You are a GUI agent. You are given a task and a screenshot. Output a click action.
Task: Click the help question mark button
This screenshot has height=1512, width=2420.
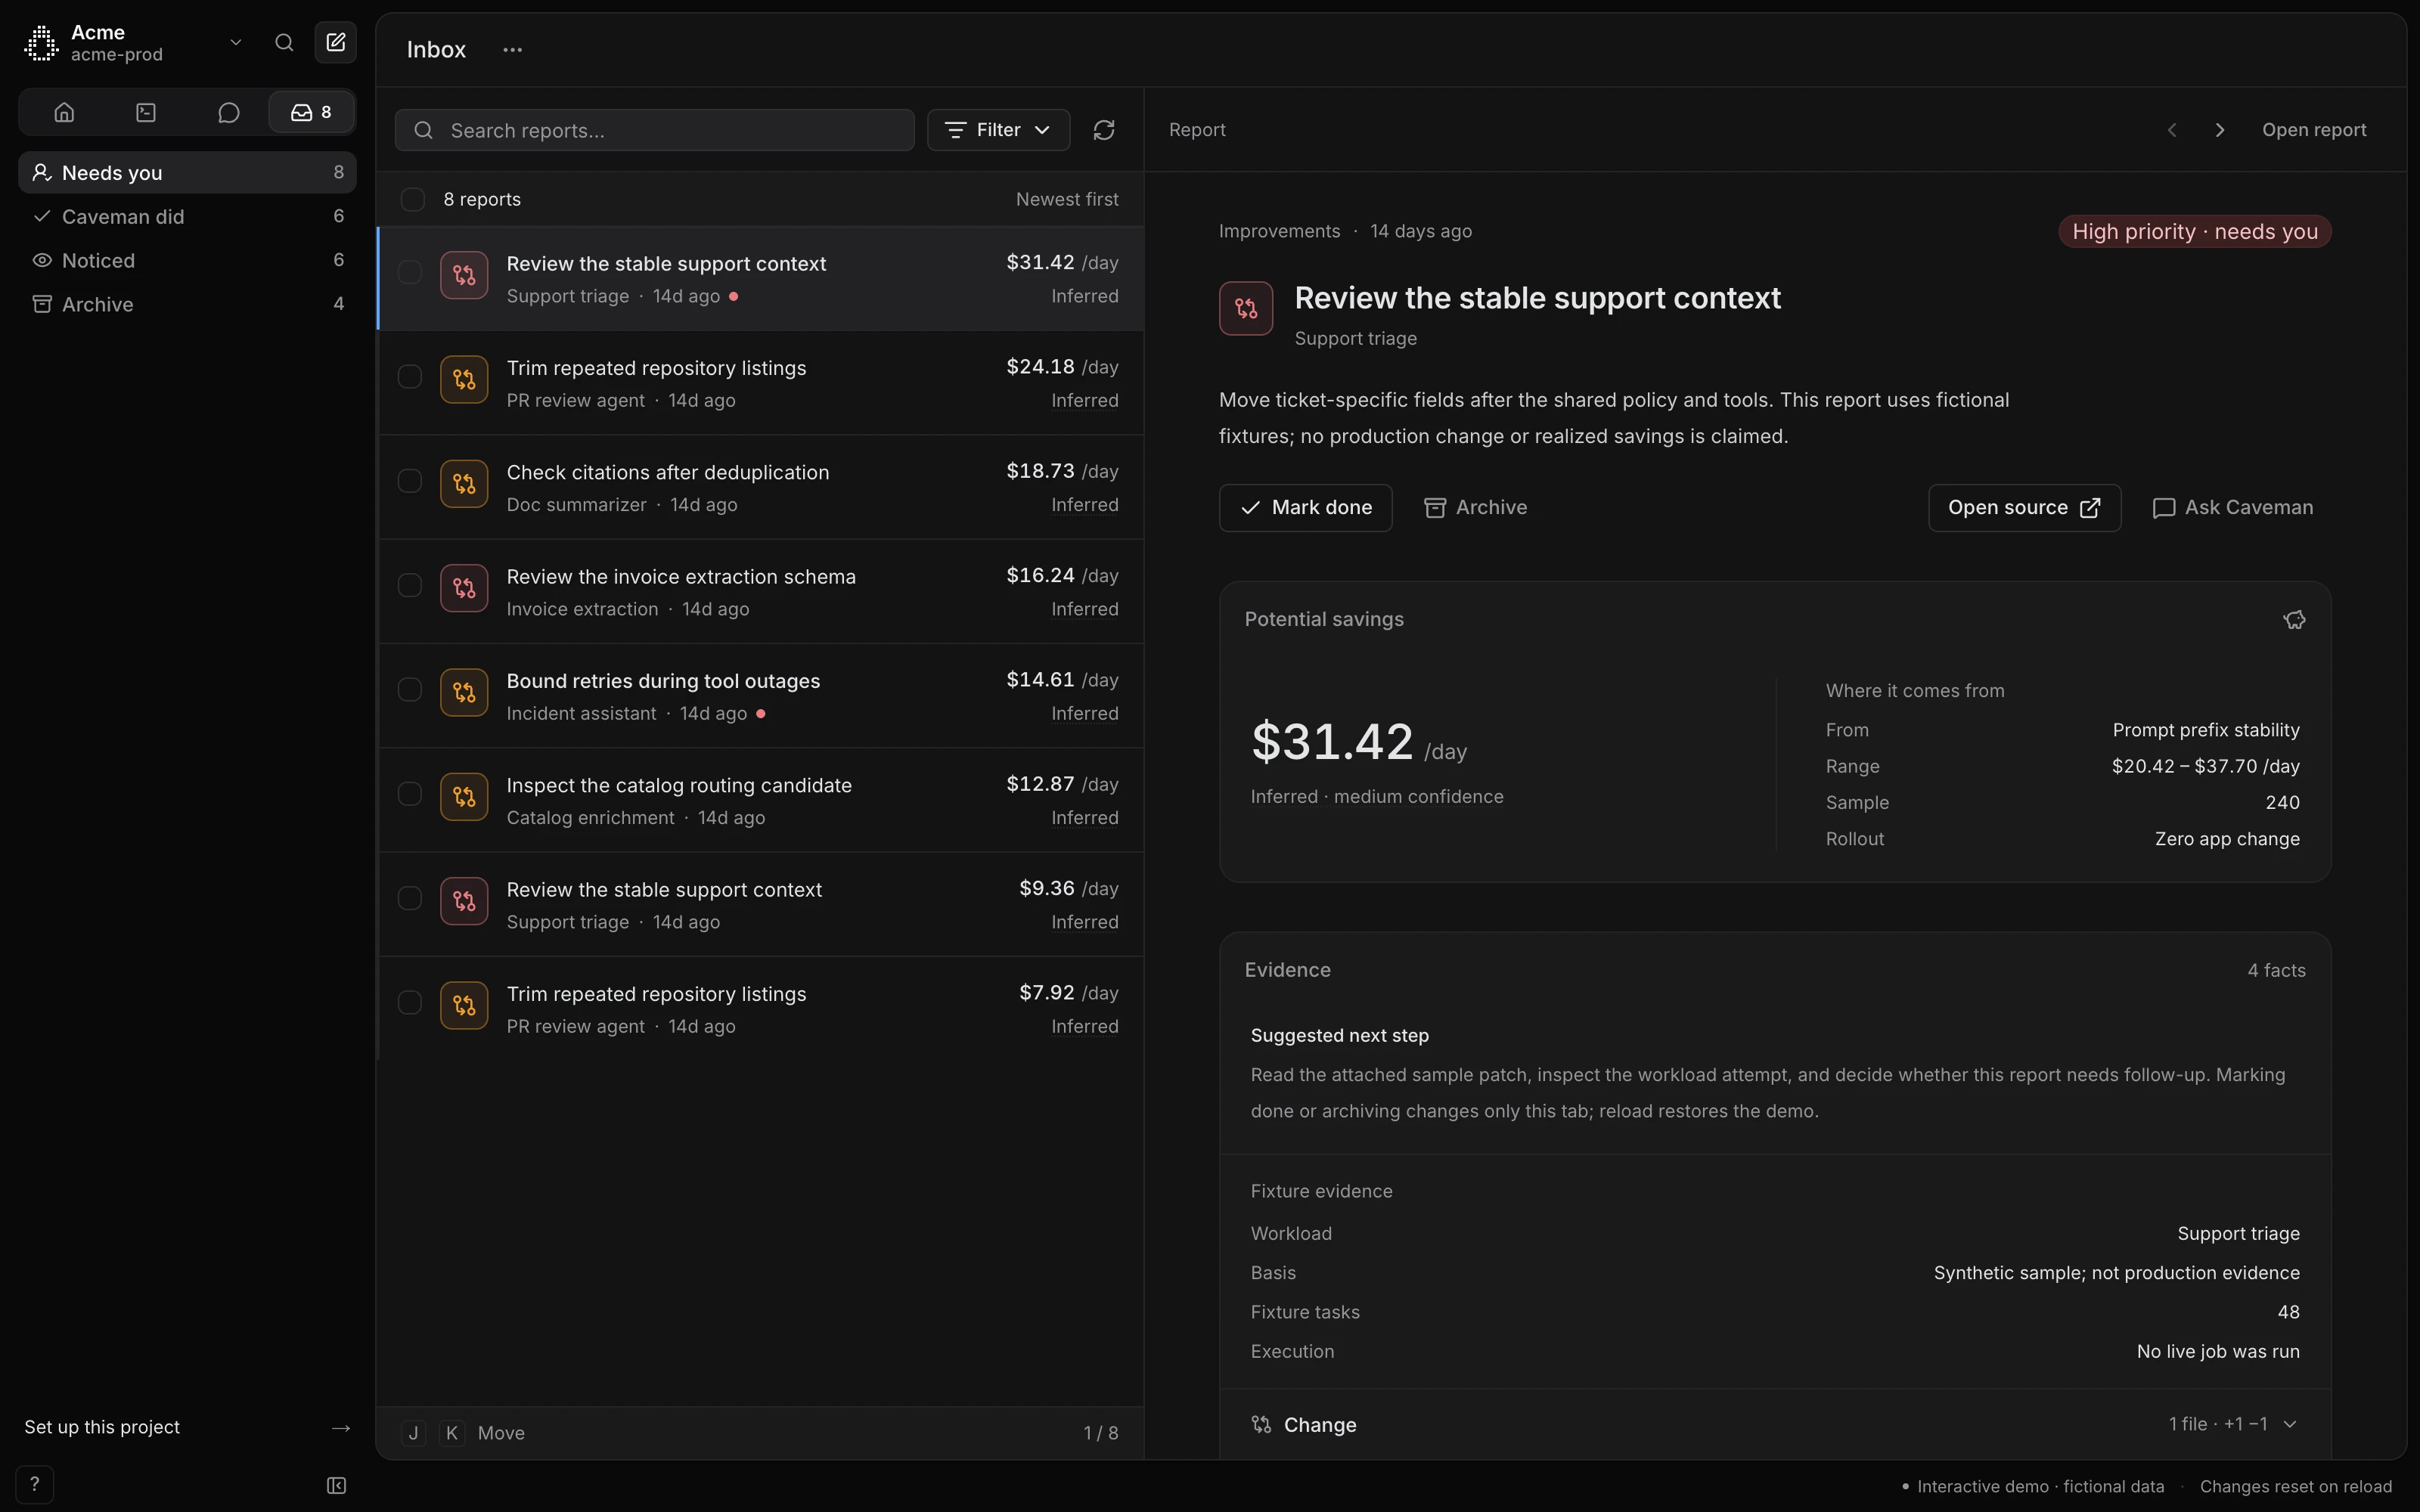tap(35, 1484)
